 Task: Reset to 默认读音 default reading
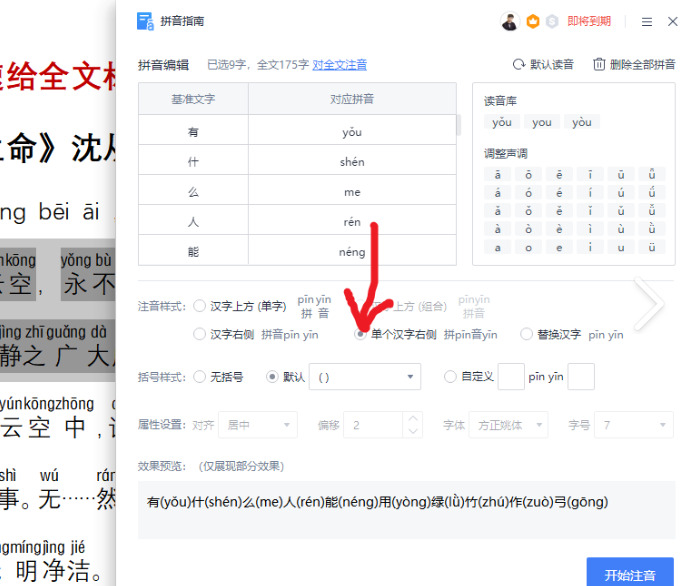pos(543,65)
